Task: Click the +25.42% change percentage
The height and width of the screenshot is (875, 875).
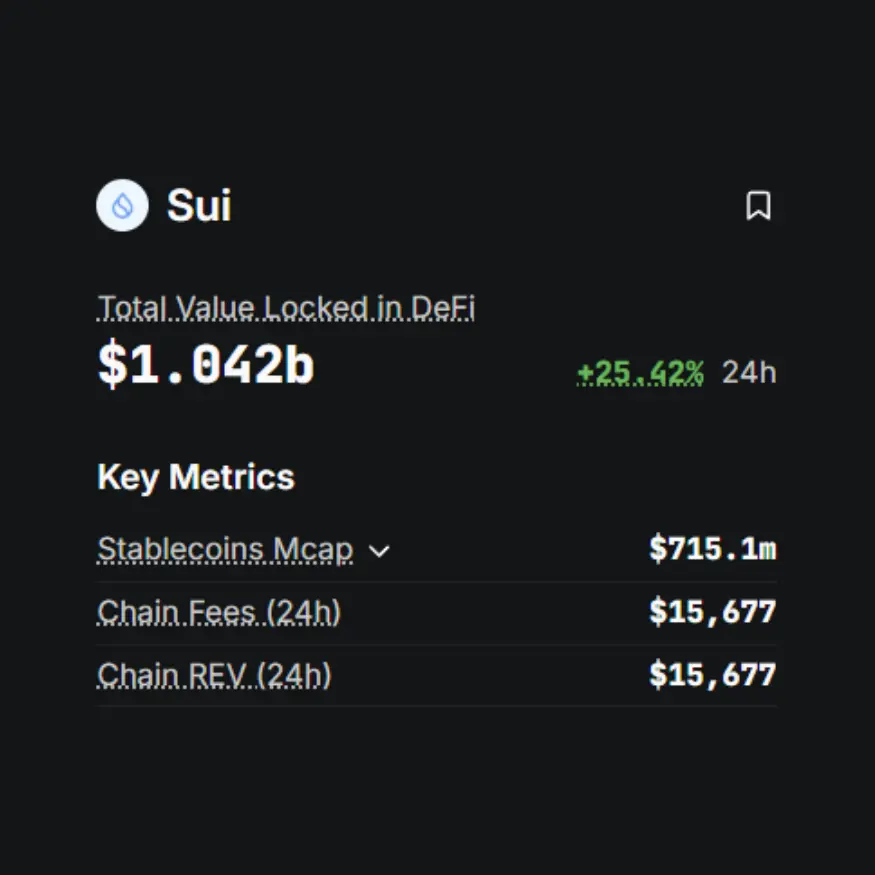Action: coord(640,373)
